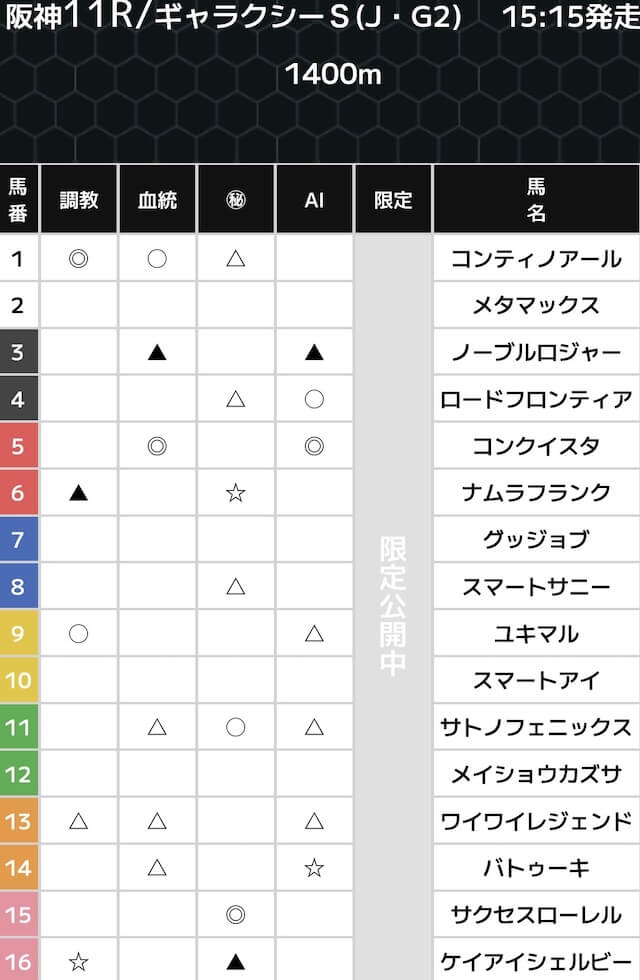
Task: Select the AI column header
Action: click(314, 199)
